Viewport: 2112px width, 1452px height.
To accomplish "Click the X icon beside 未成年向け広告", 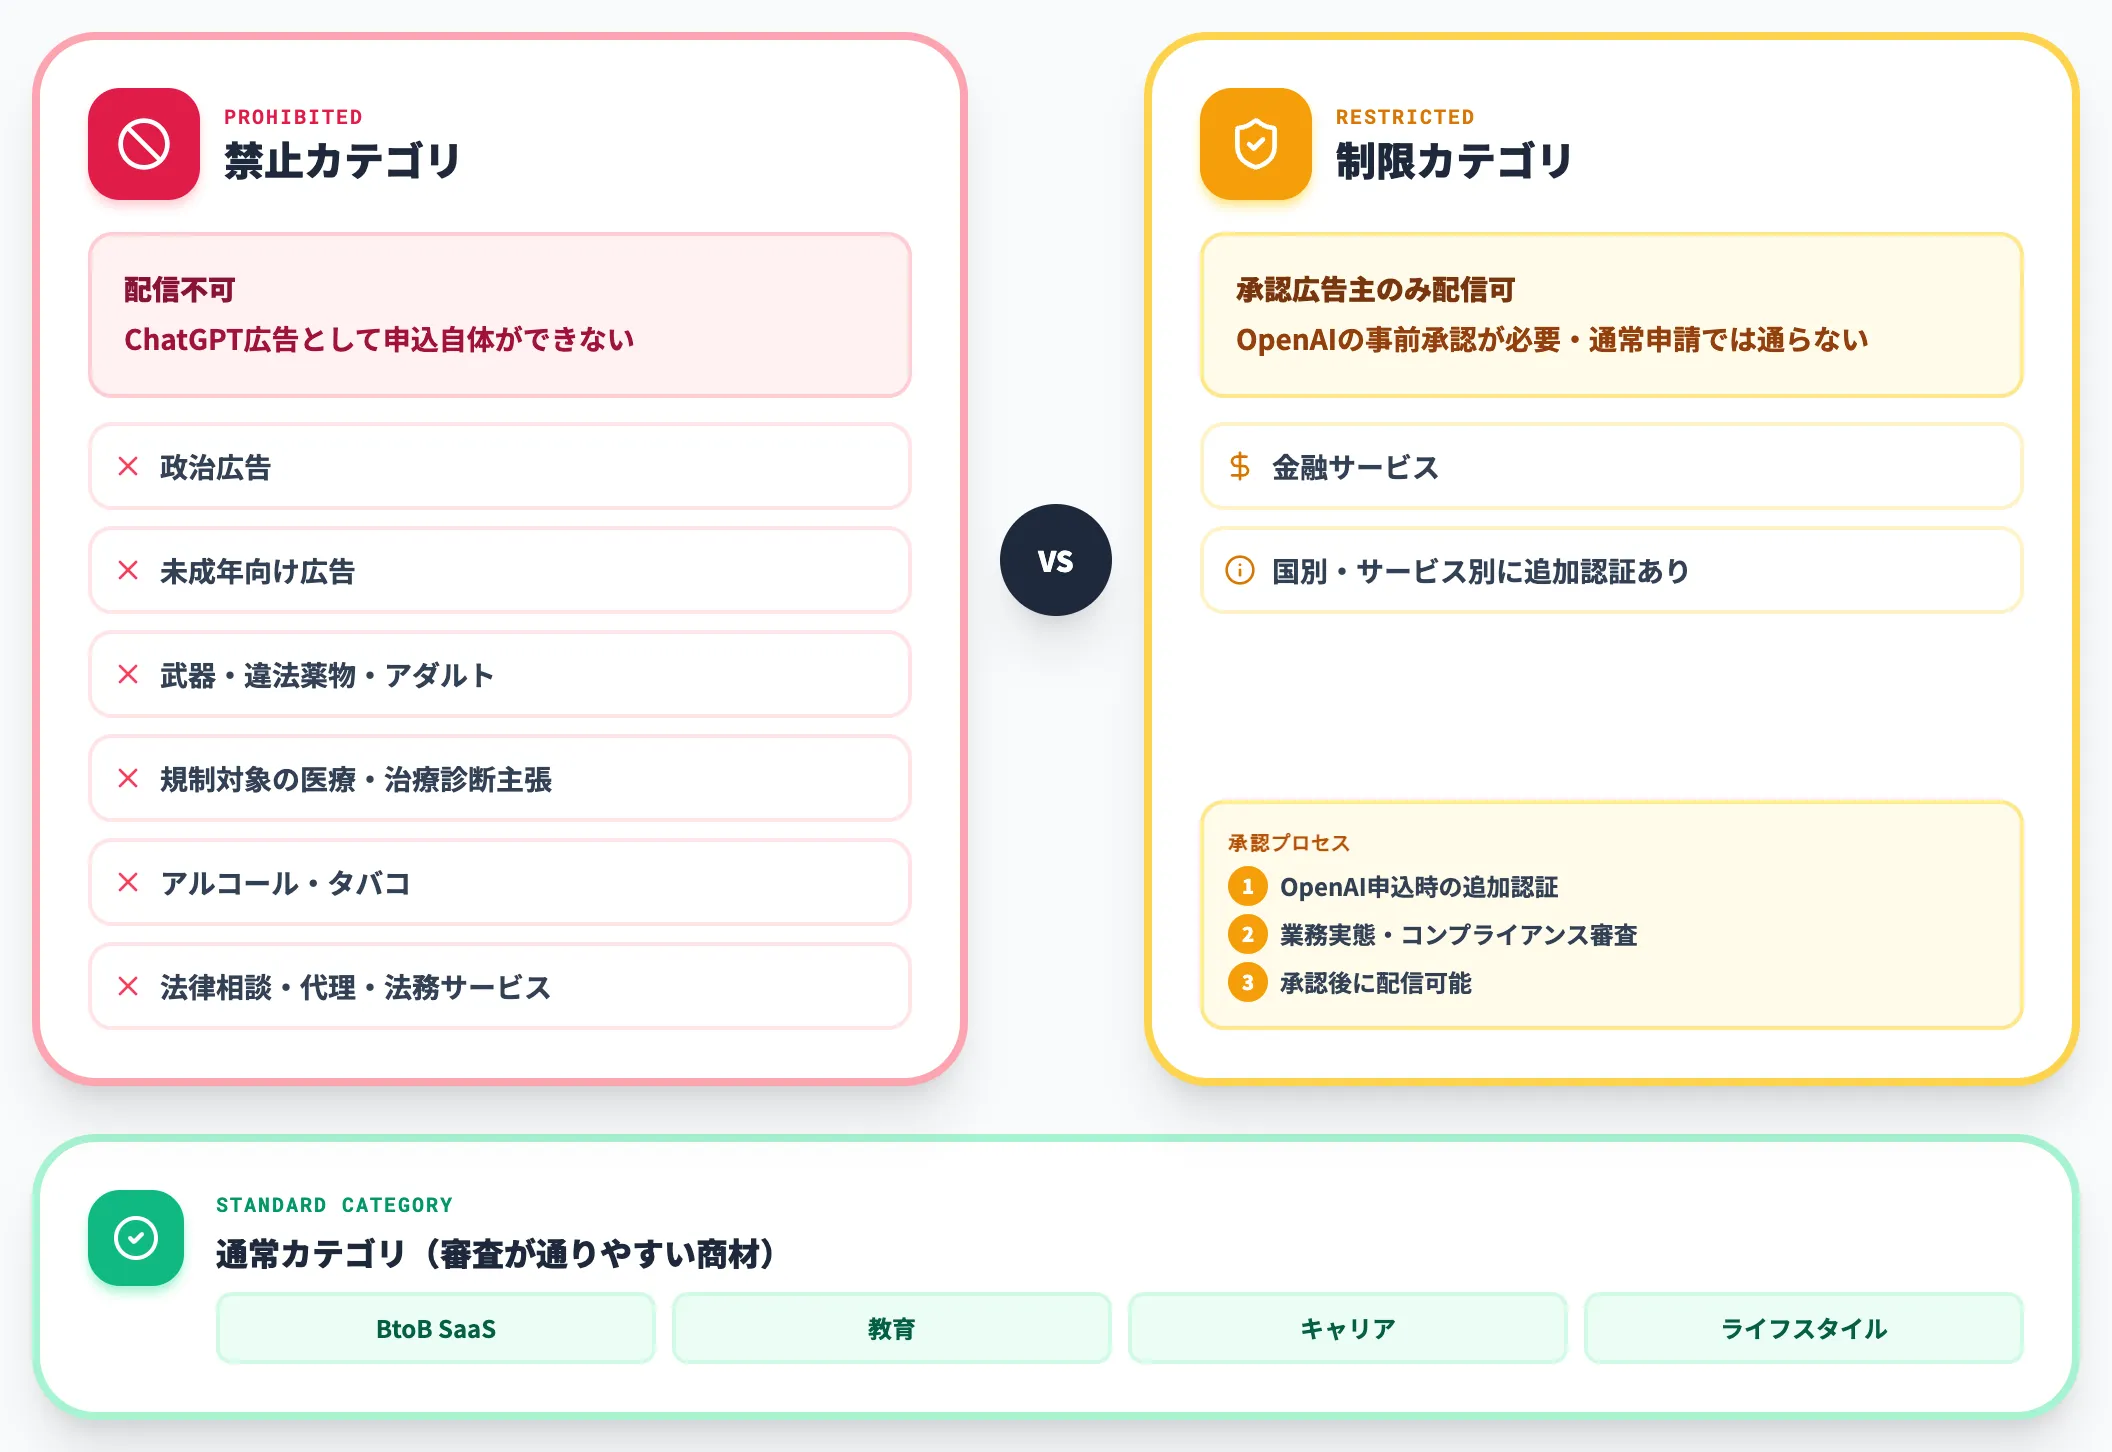I will 128,570.
